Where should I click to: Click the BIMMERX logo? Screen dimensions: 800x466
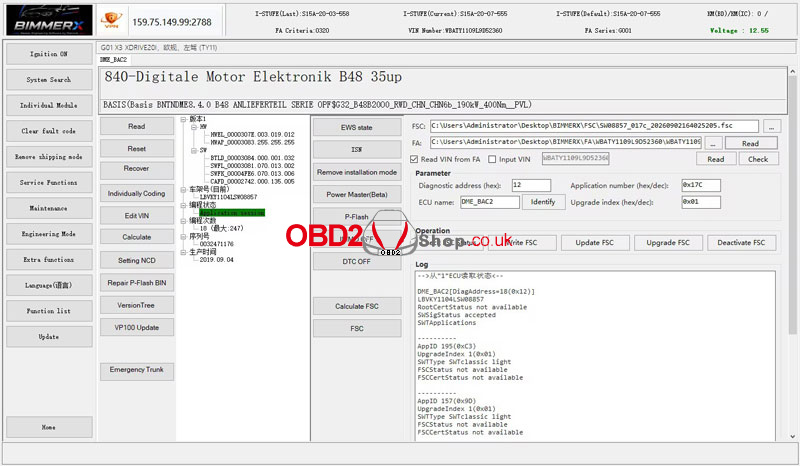[49, 20]
